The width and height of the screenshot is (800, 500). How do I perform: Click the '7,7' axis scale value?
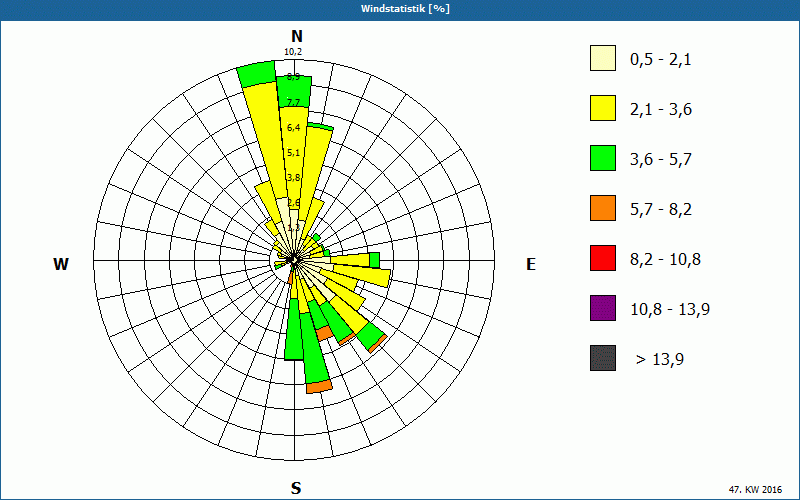293,102
